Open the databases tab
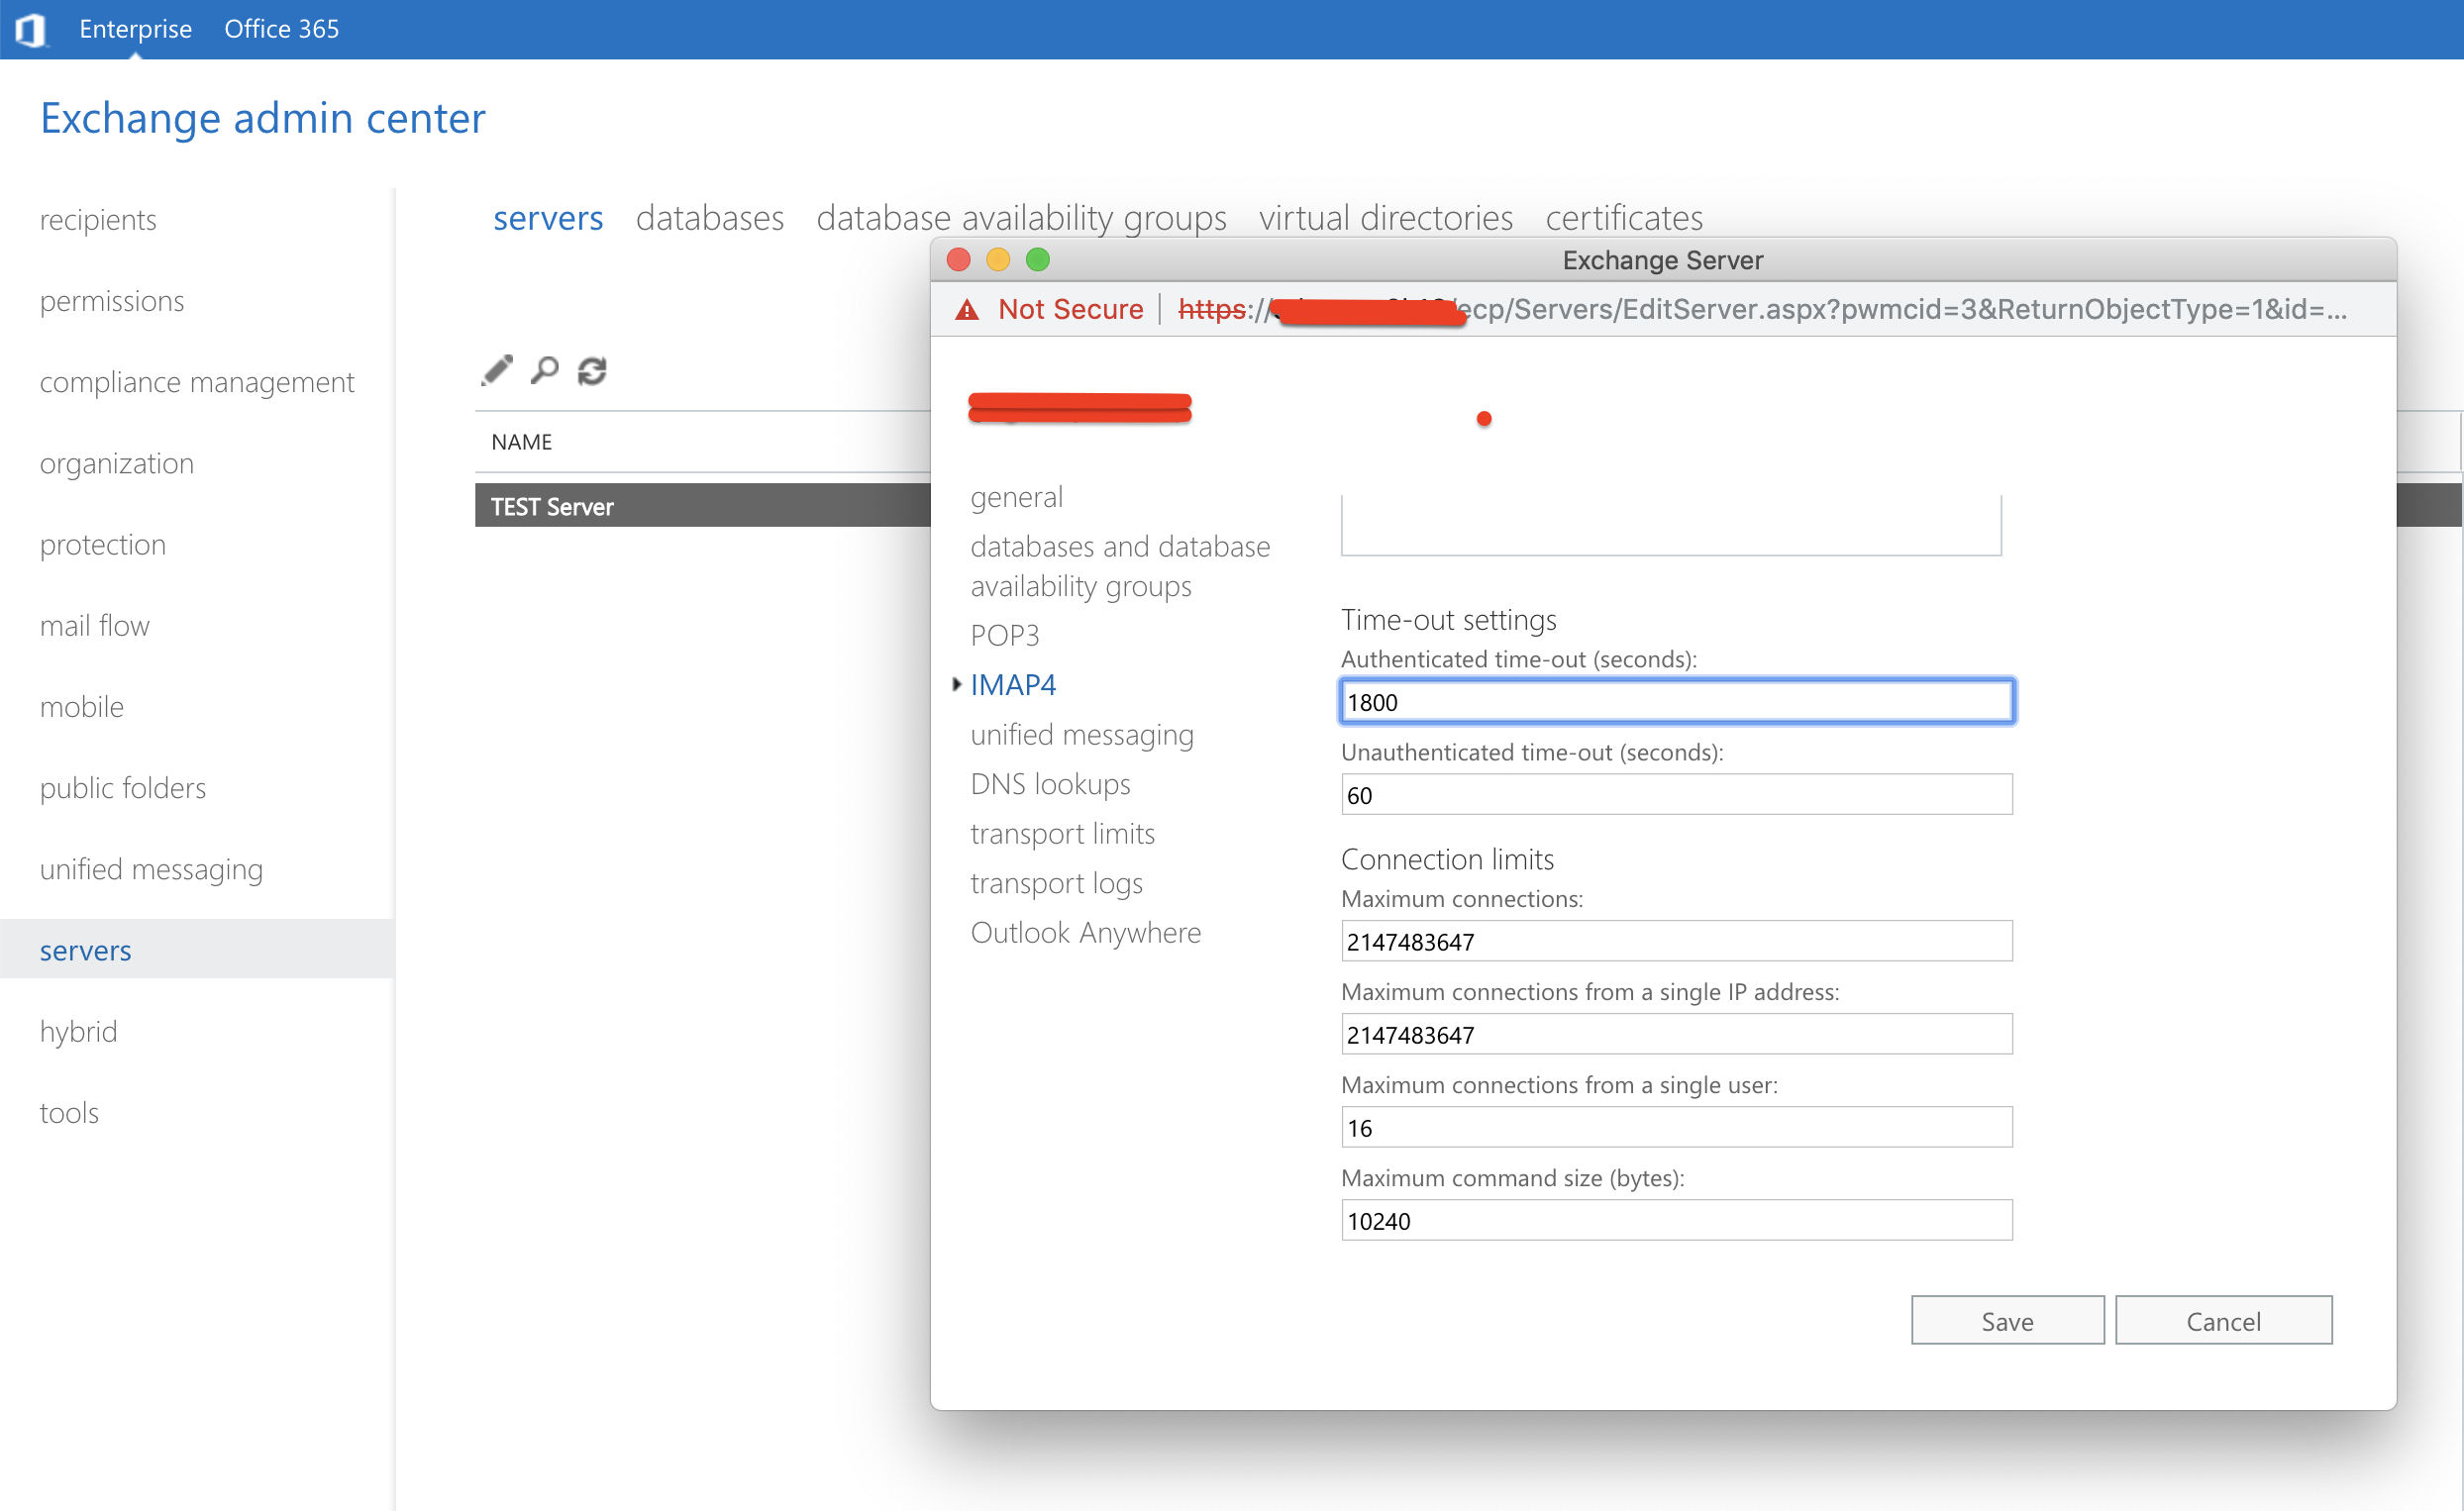The height and width of the screenshot is (1511, 2464). 709,218
